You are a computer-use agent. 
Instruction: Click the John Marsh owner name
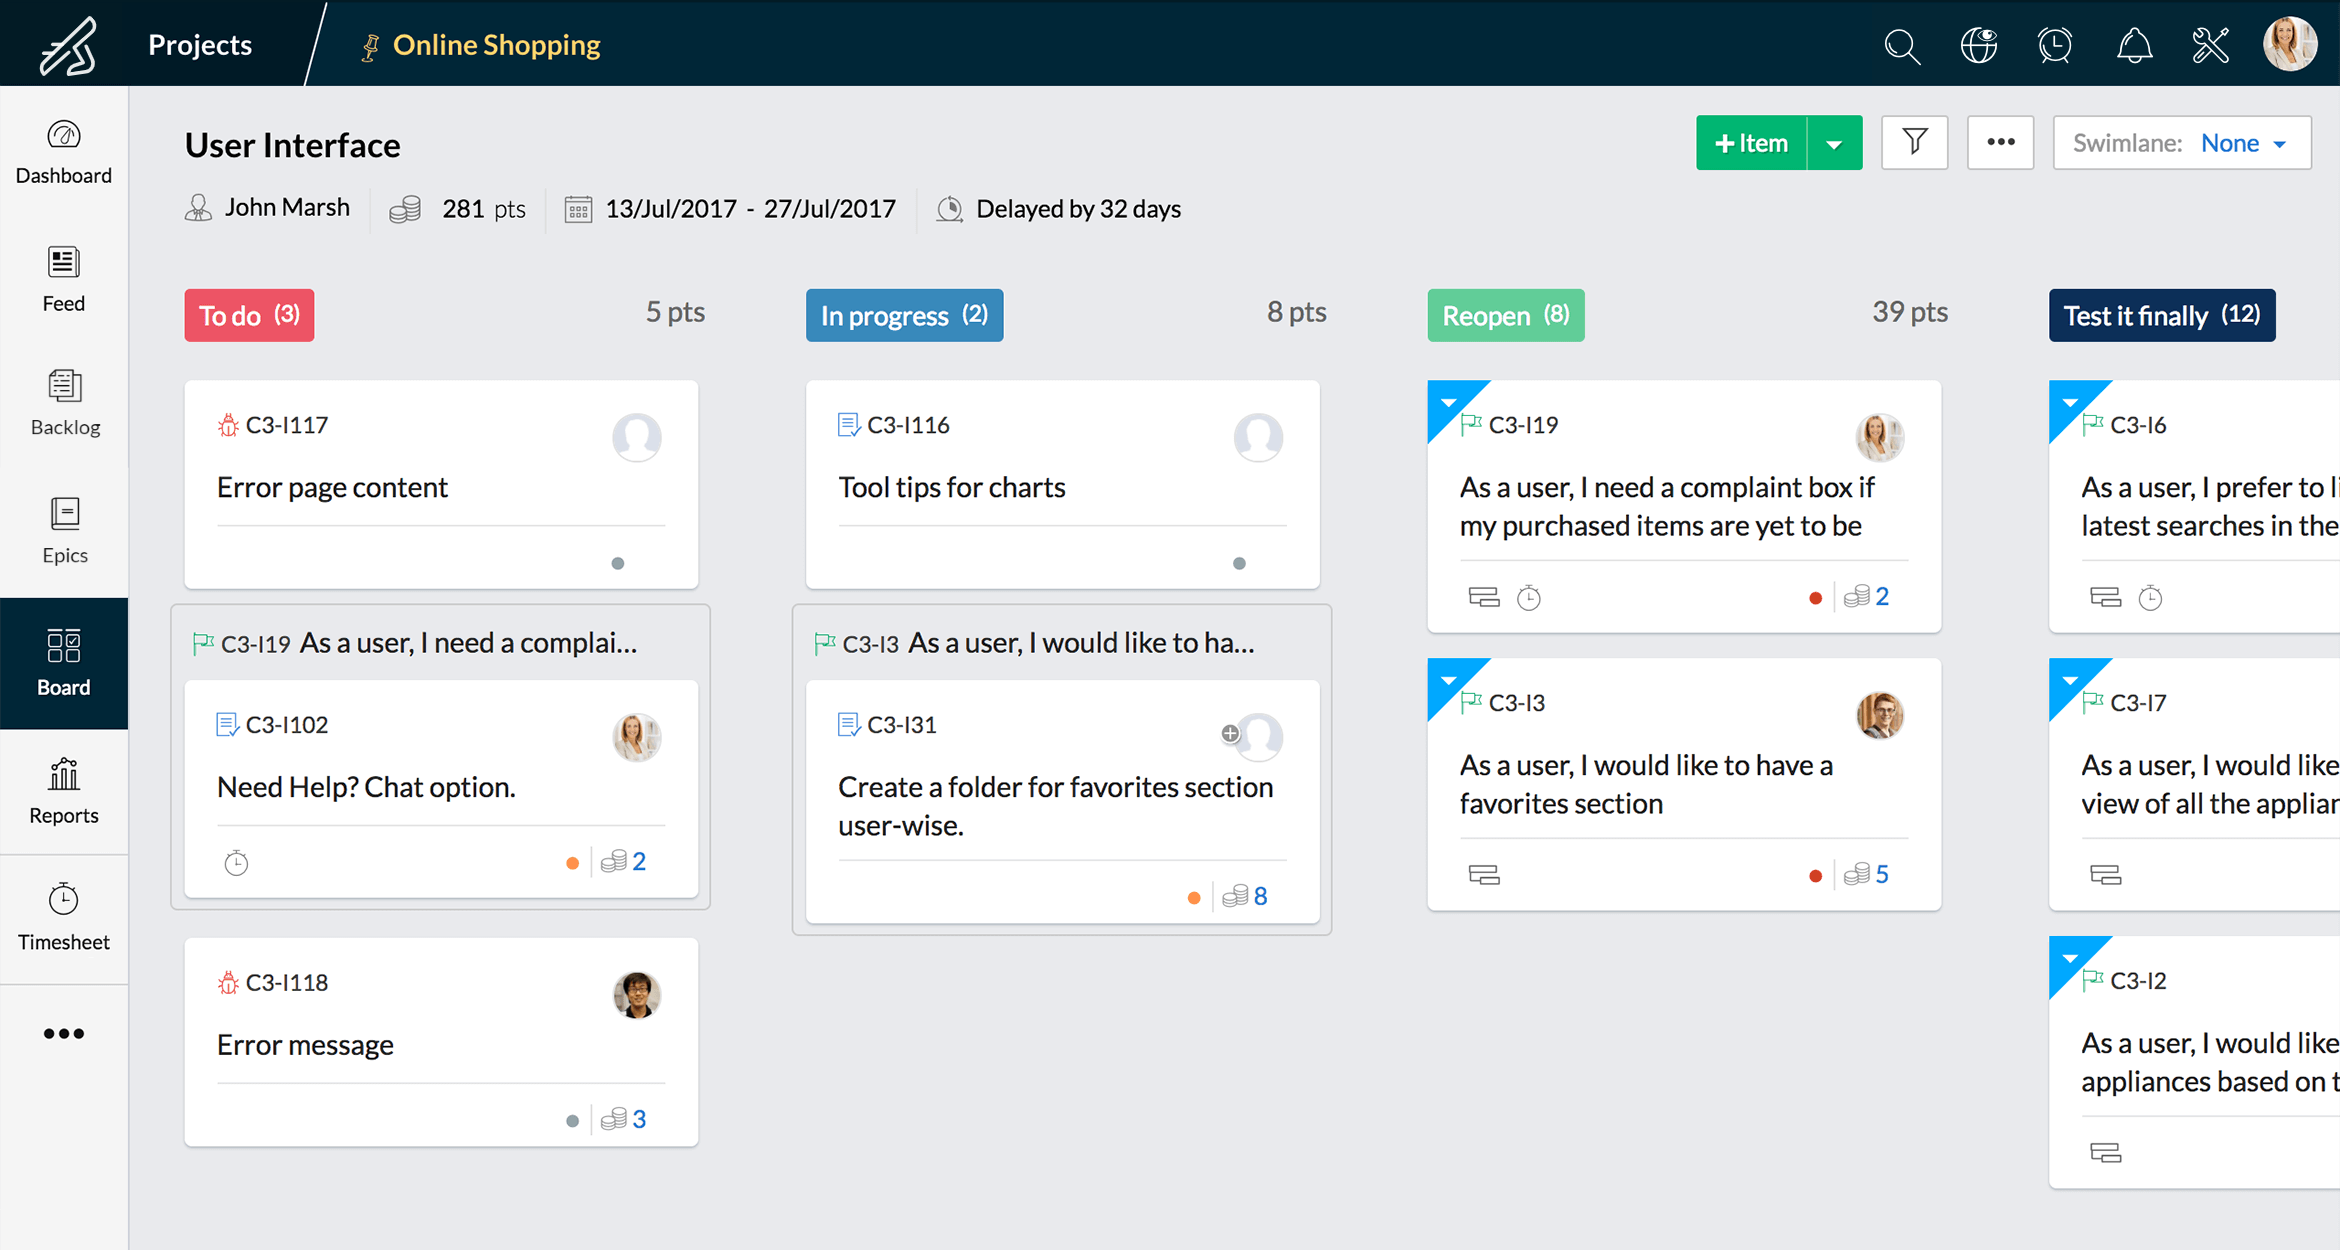[287, 207]
